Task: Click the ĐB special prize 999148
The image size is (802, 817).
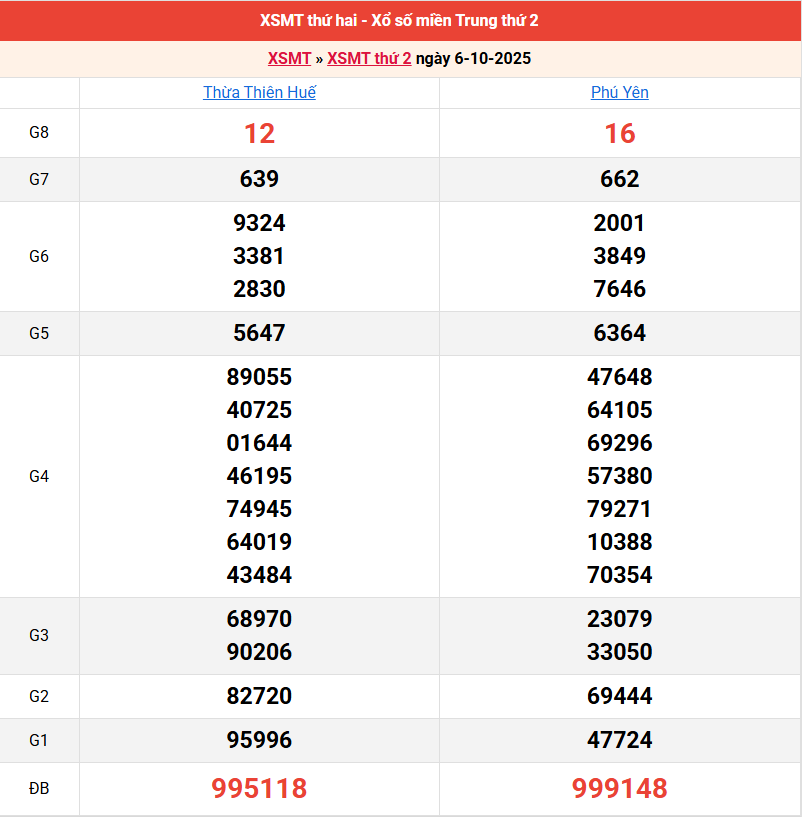Action: (620, 789)
